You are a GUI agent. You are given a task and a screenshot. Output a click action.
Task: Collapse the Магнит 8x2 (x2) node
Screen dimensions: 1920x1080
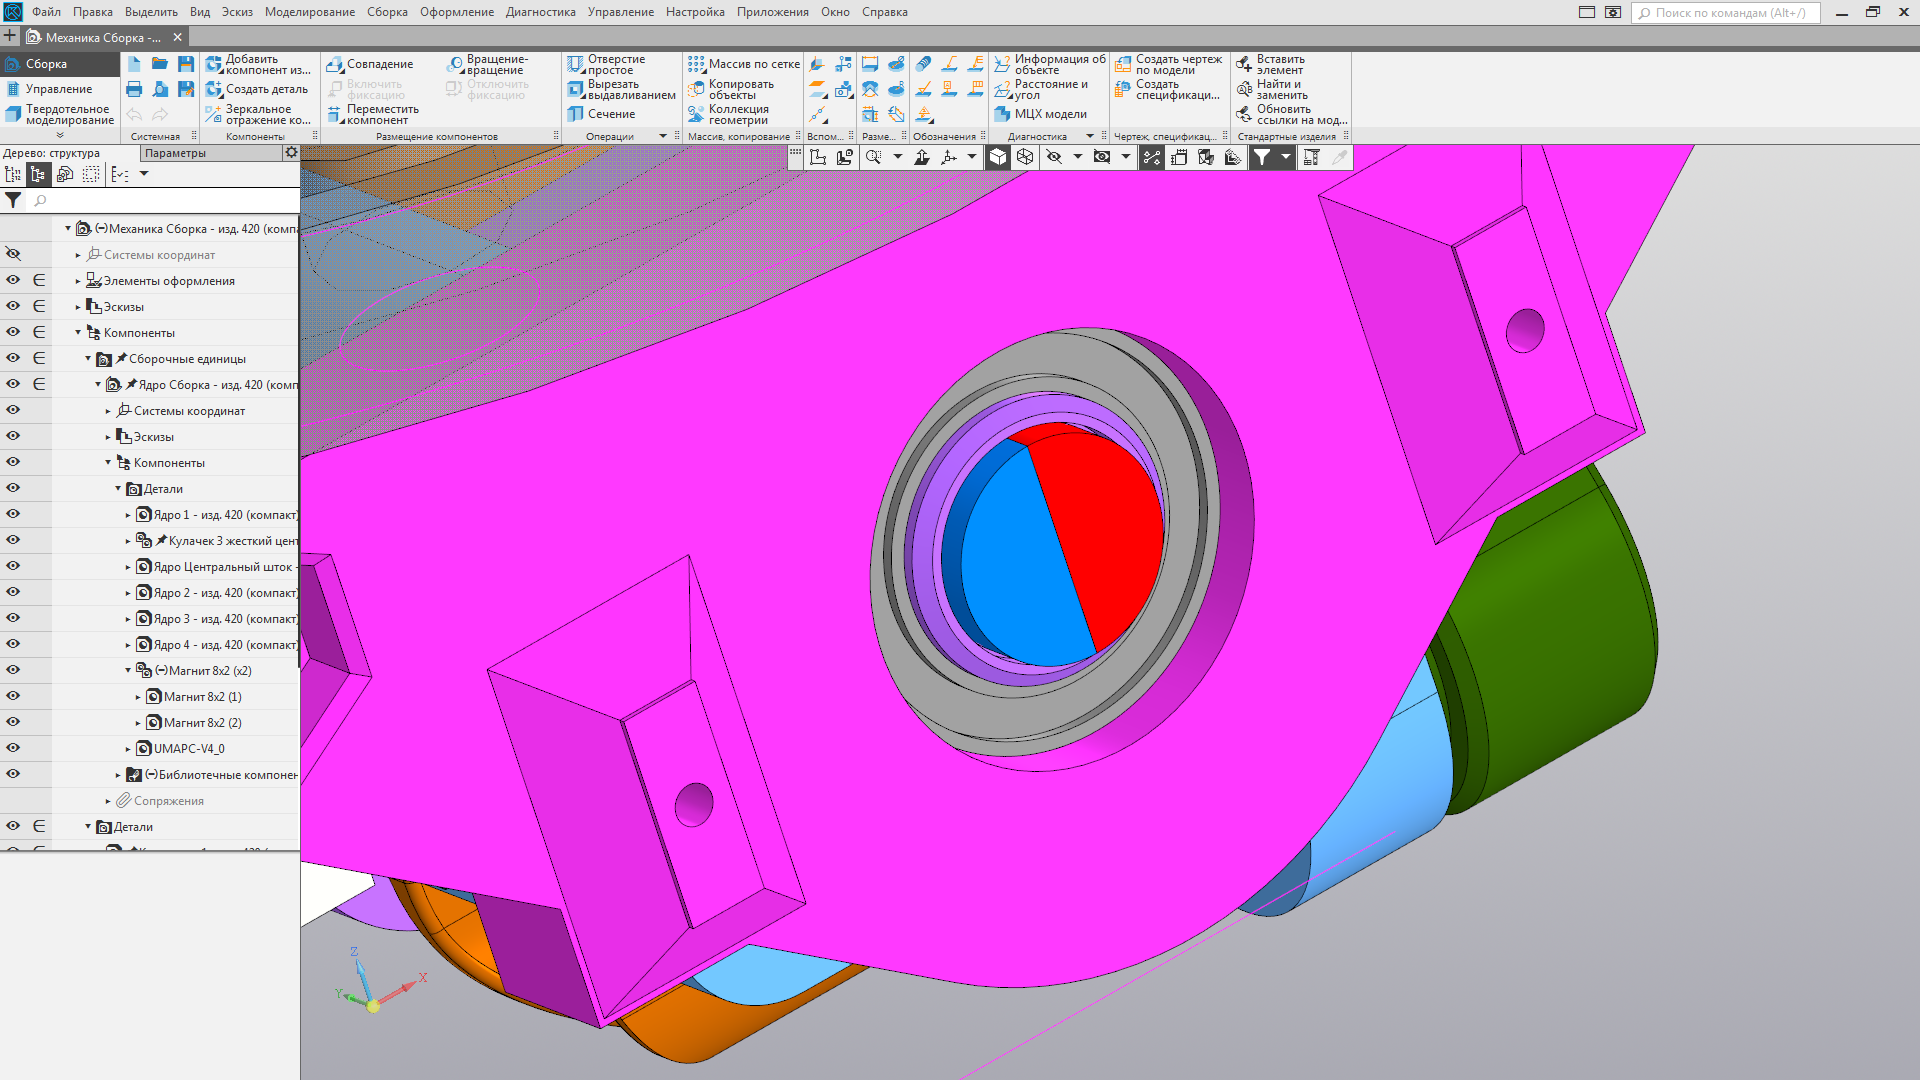point(128,670)
